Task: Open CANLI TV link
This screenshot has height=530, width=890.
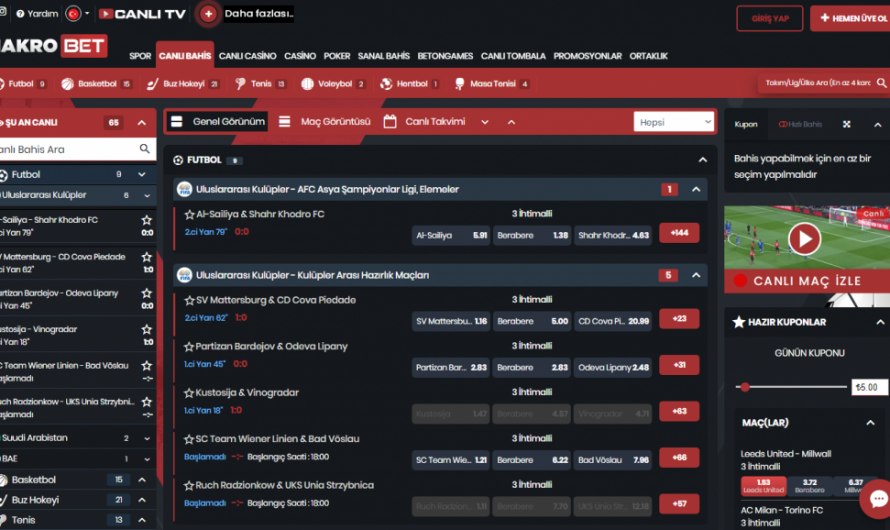Action: (x=142, y=14)
